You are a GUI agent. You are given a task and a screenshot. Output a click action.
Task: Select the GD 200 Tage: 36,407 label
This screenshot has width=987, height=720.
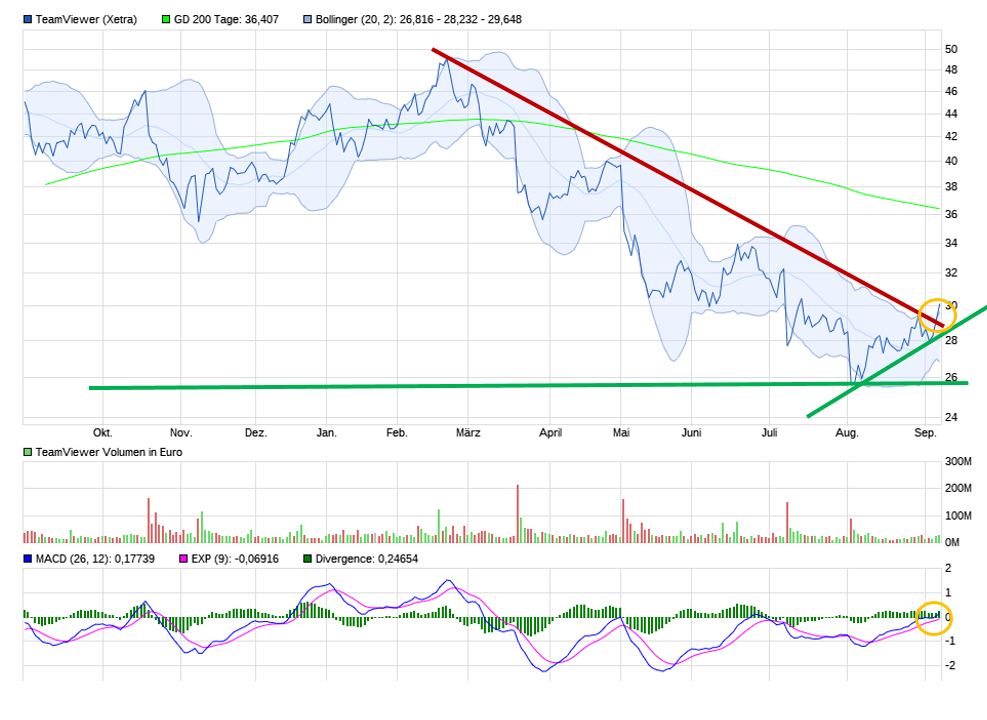(226, 20)
